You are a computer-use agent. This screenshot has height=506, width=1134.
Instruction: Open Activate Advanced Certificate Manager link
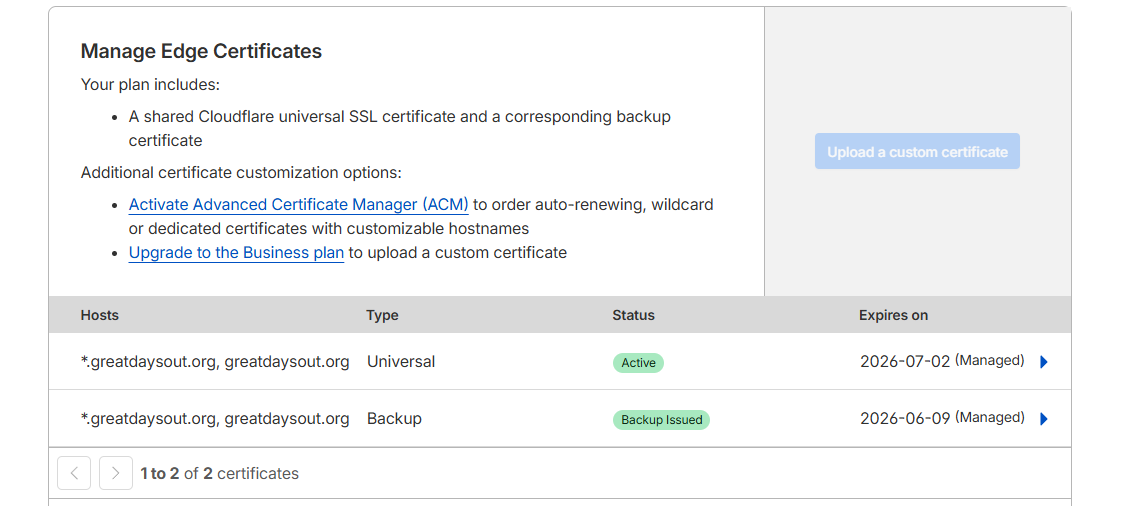(298, 205)
